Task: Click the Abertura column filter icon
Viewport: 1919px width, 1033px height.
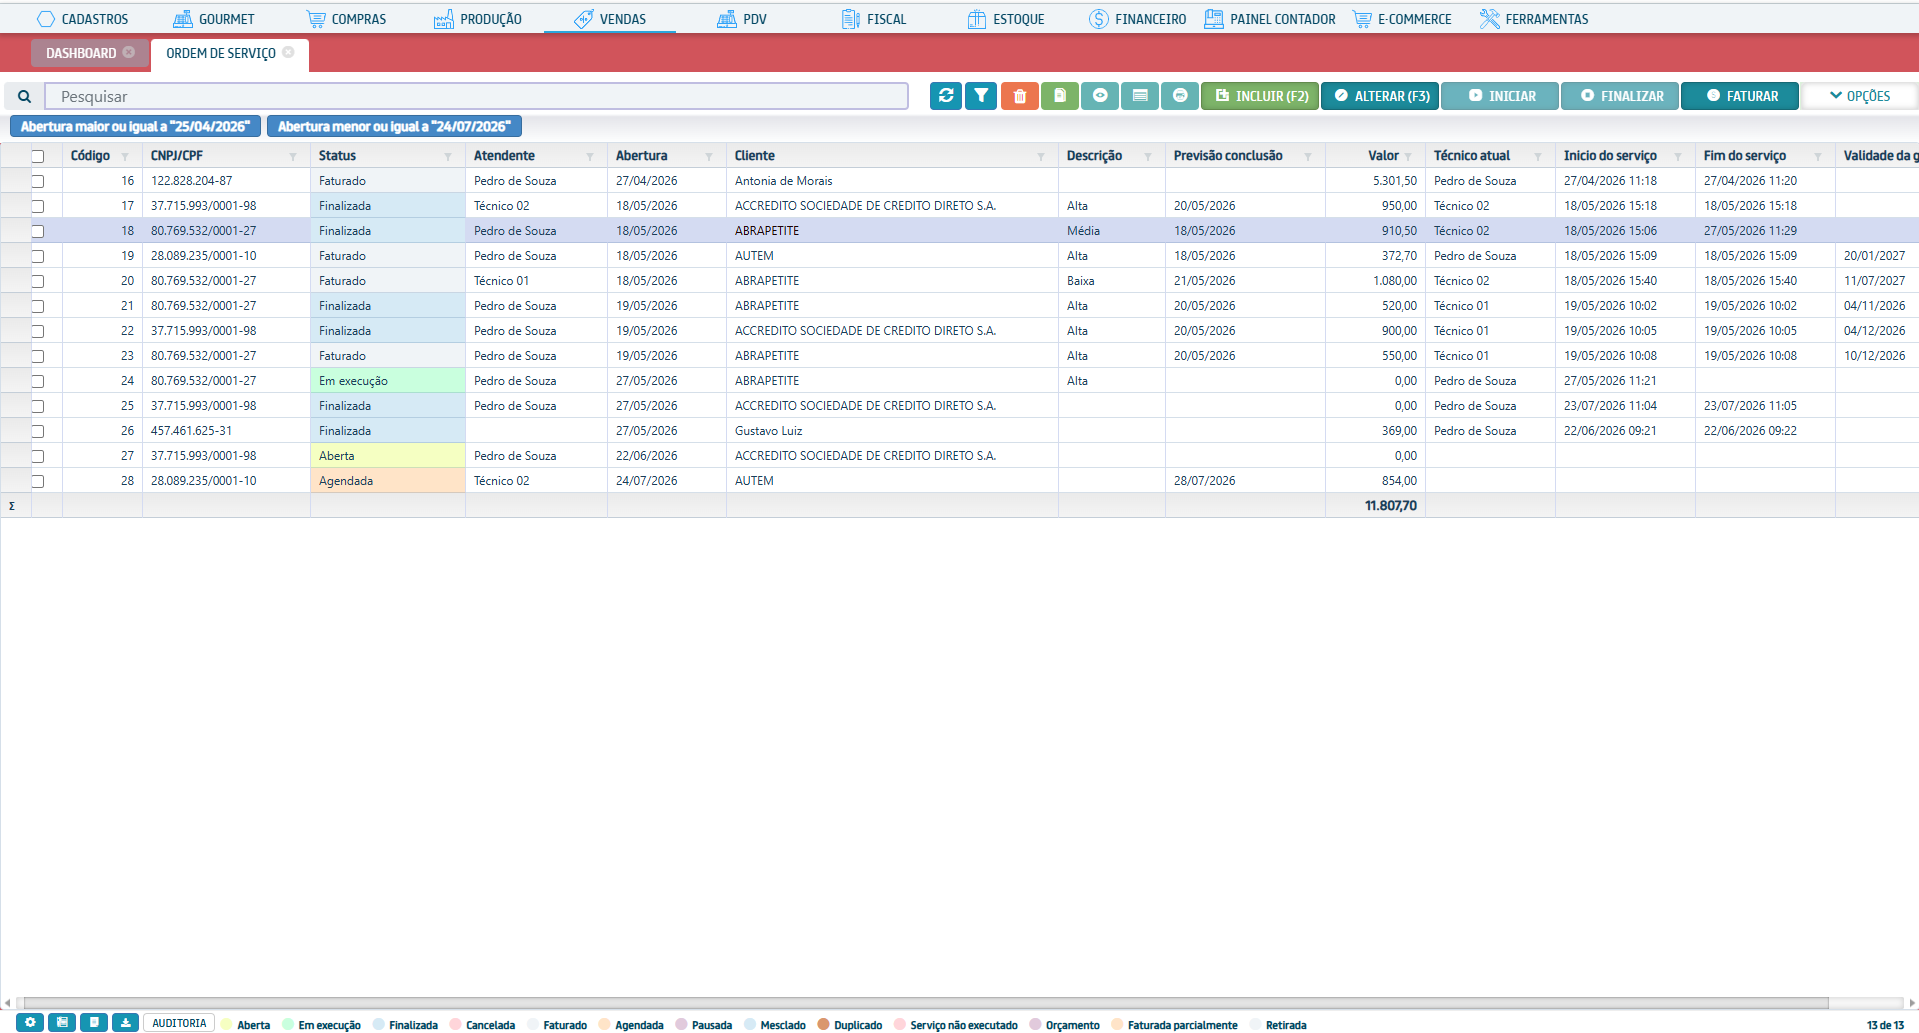Action: pos(709,156)
